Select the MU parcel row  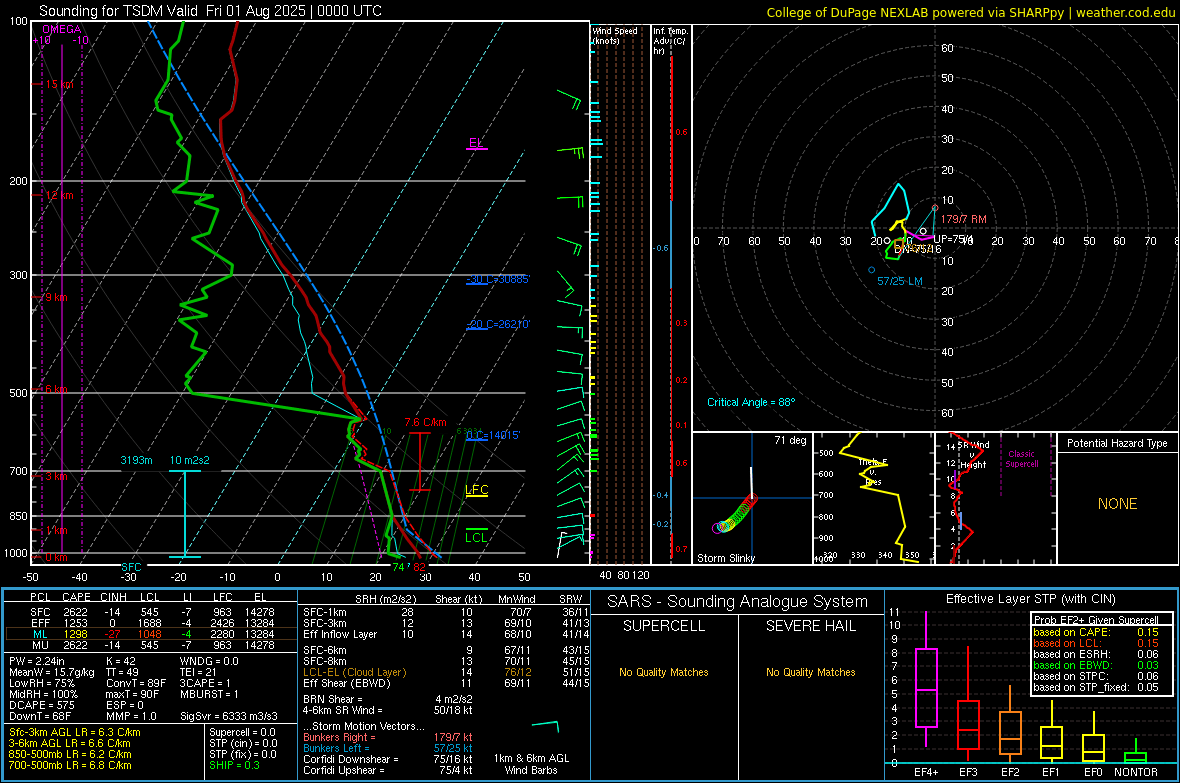[x=151, y=645]
